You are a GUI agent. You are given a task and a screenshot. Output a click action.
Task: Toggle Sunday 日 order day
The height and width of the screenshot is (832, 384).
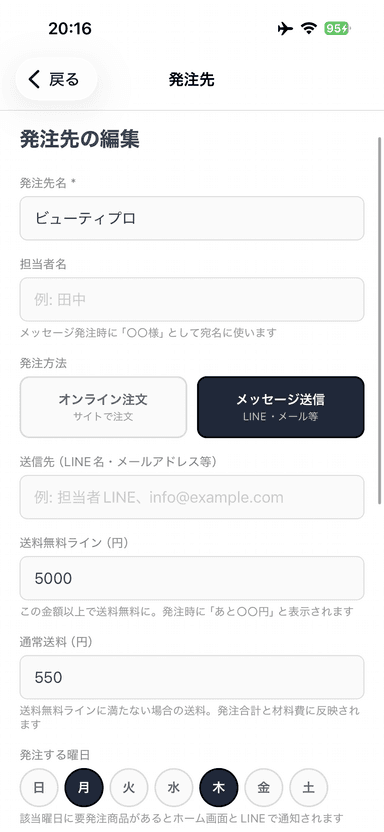point(39,787)
